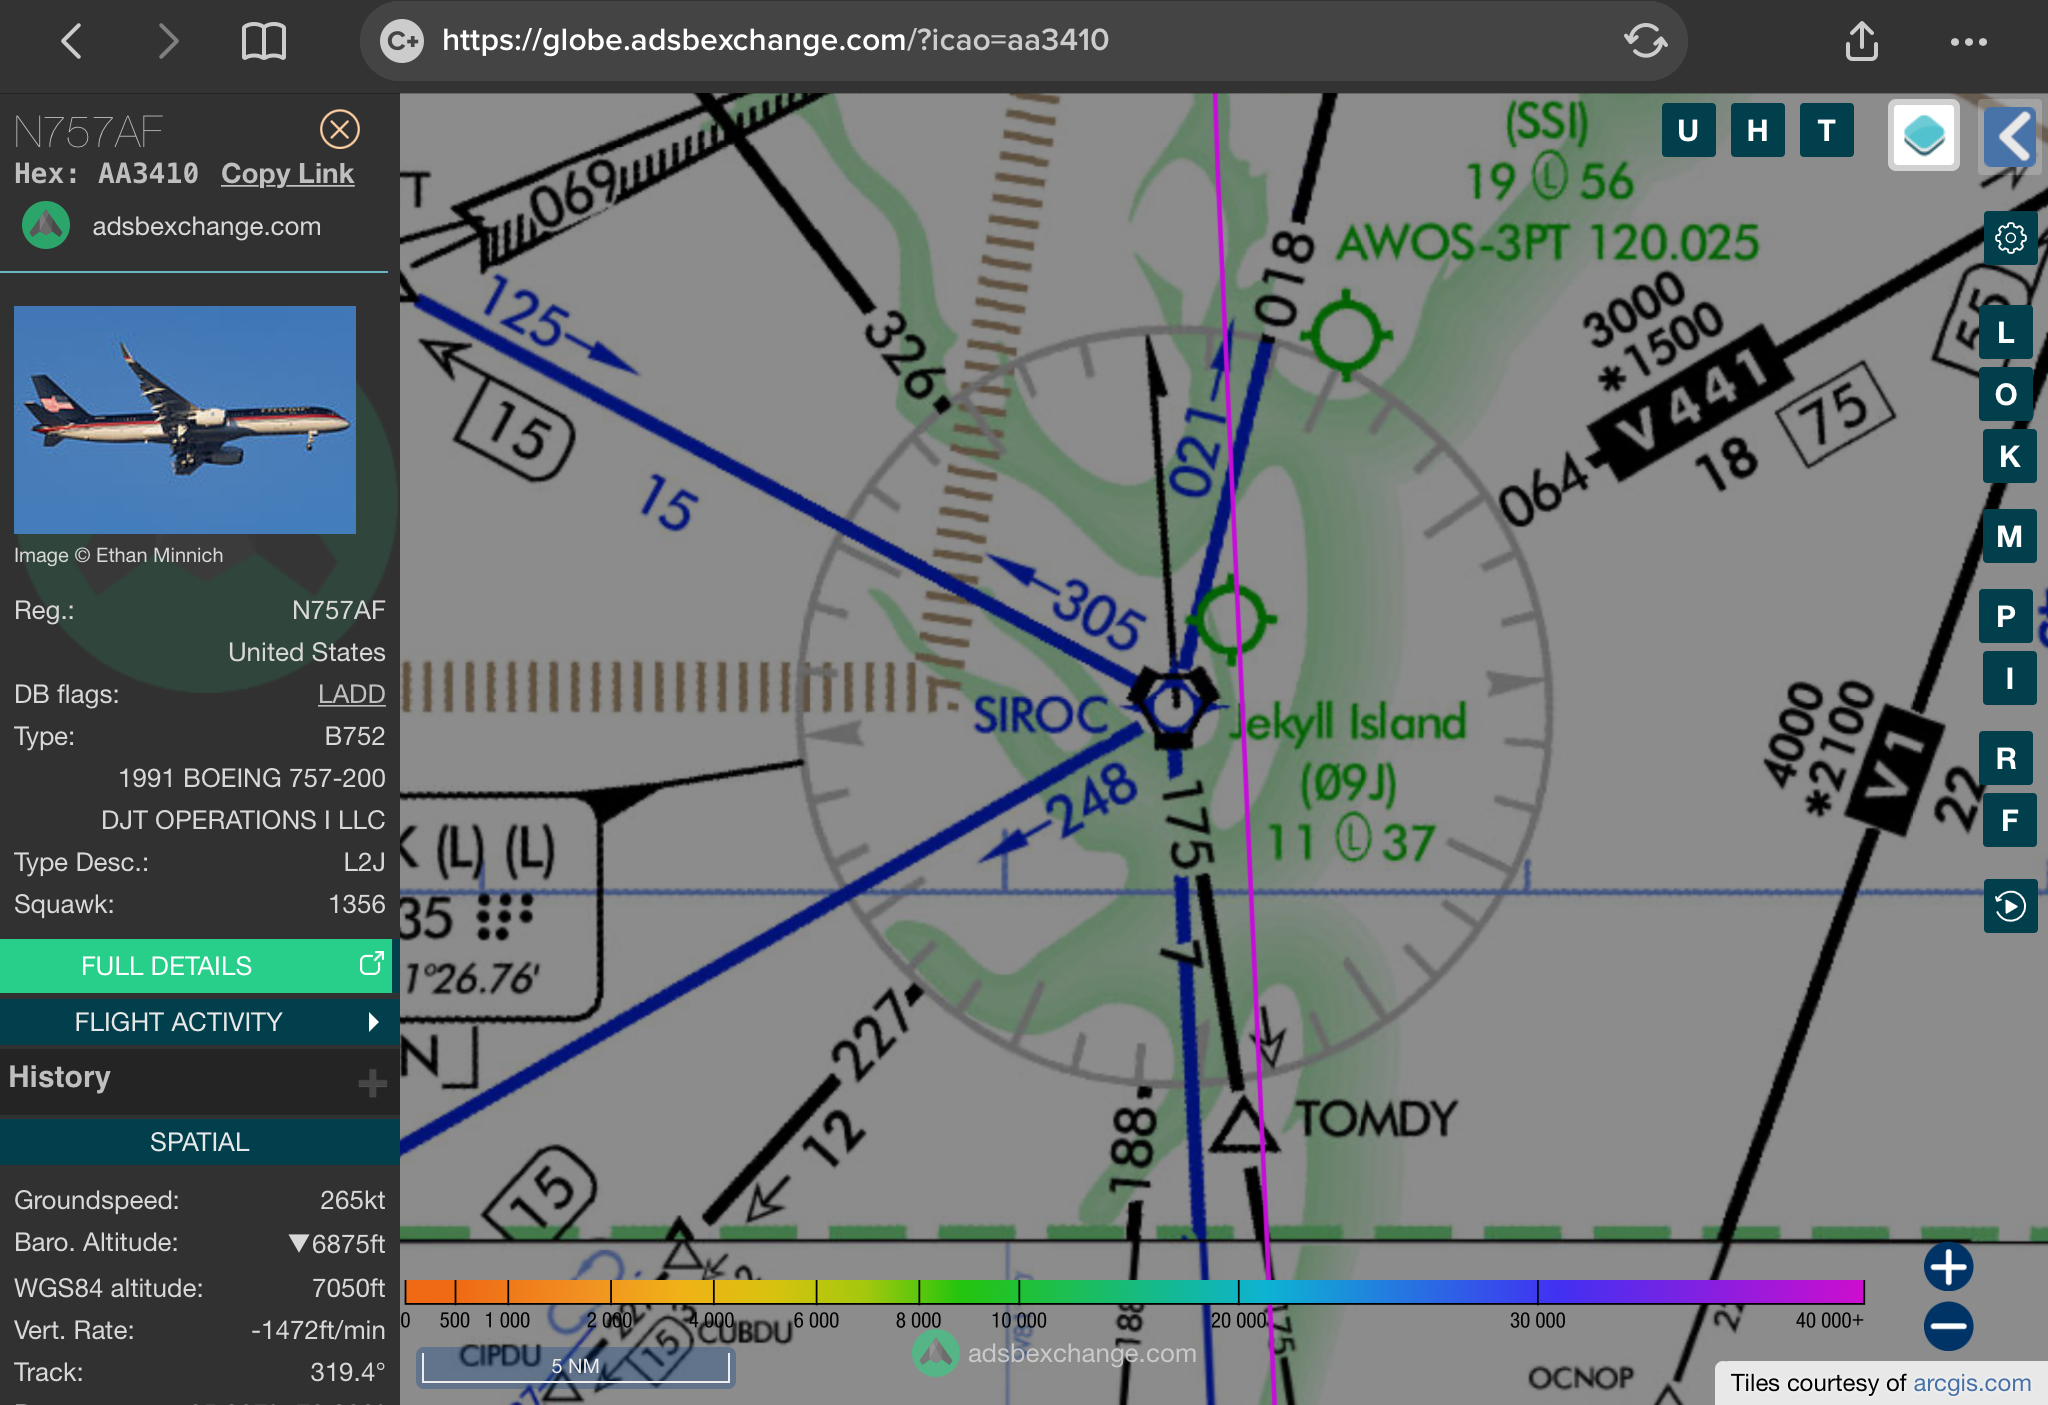This screenshot has width=2048, height=1405.
Task: Click the SIROC waypoint label
Action: tap(1040, 716)
